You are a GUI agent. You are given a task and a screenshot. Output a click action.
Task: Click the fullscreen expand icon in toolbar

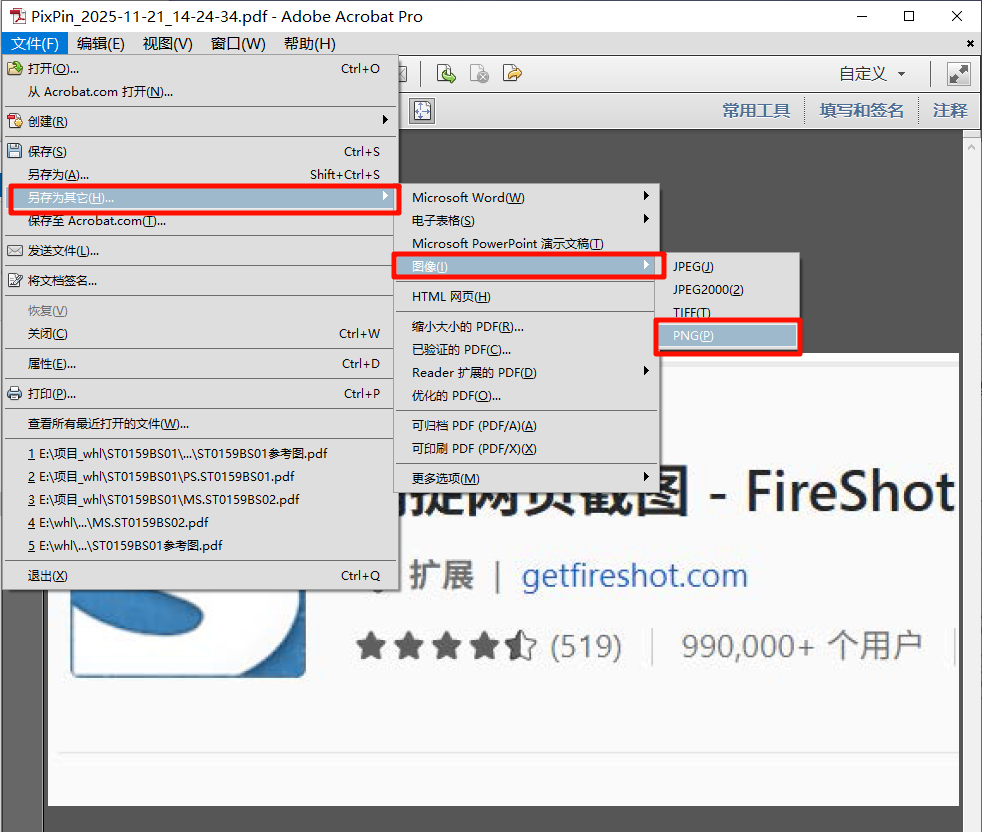[x=959, y=74]
